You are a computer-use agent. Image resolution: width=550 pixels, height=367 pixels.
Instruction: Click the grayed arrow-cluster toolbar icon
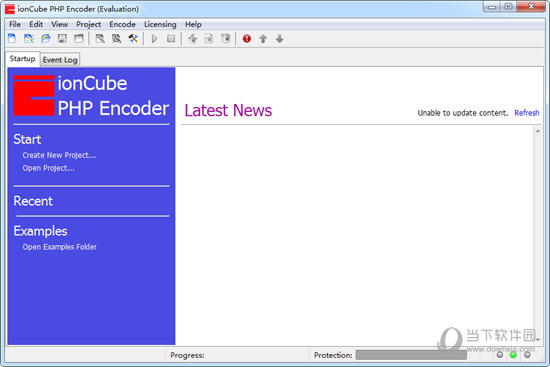click(192, 39)
